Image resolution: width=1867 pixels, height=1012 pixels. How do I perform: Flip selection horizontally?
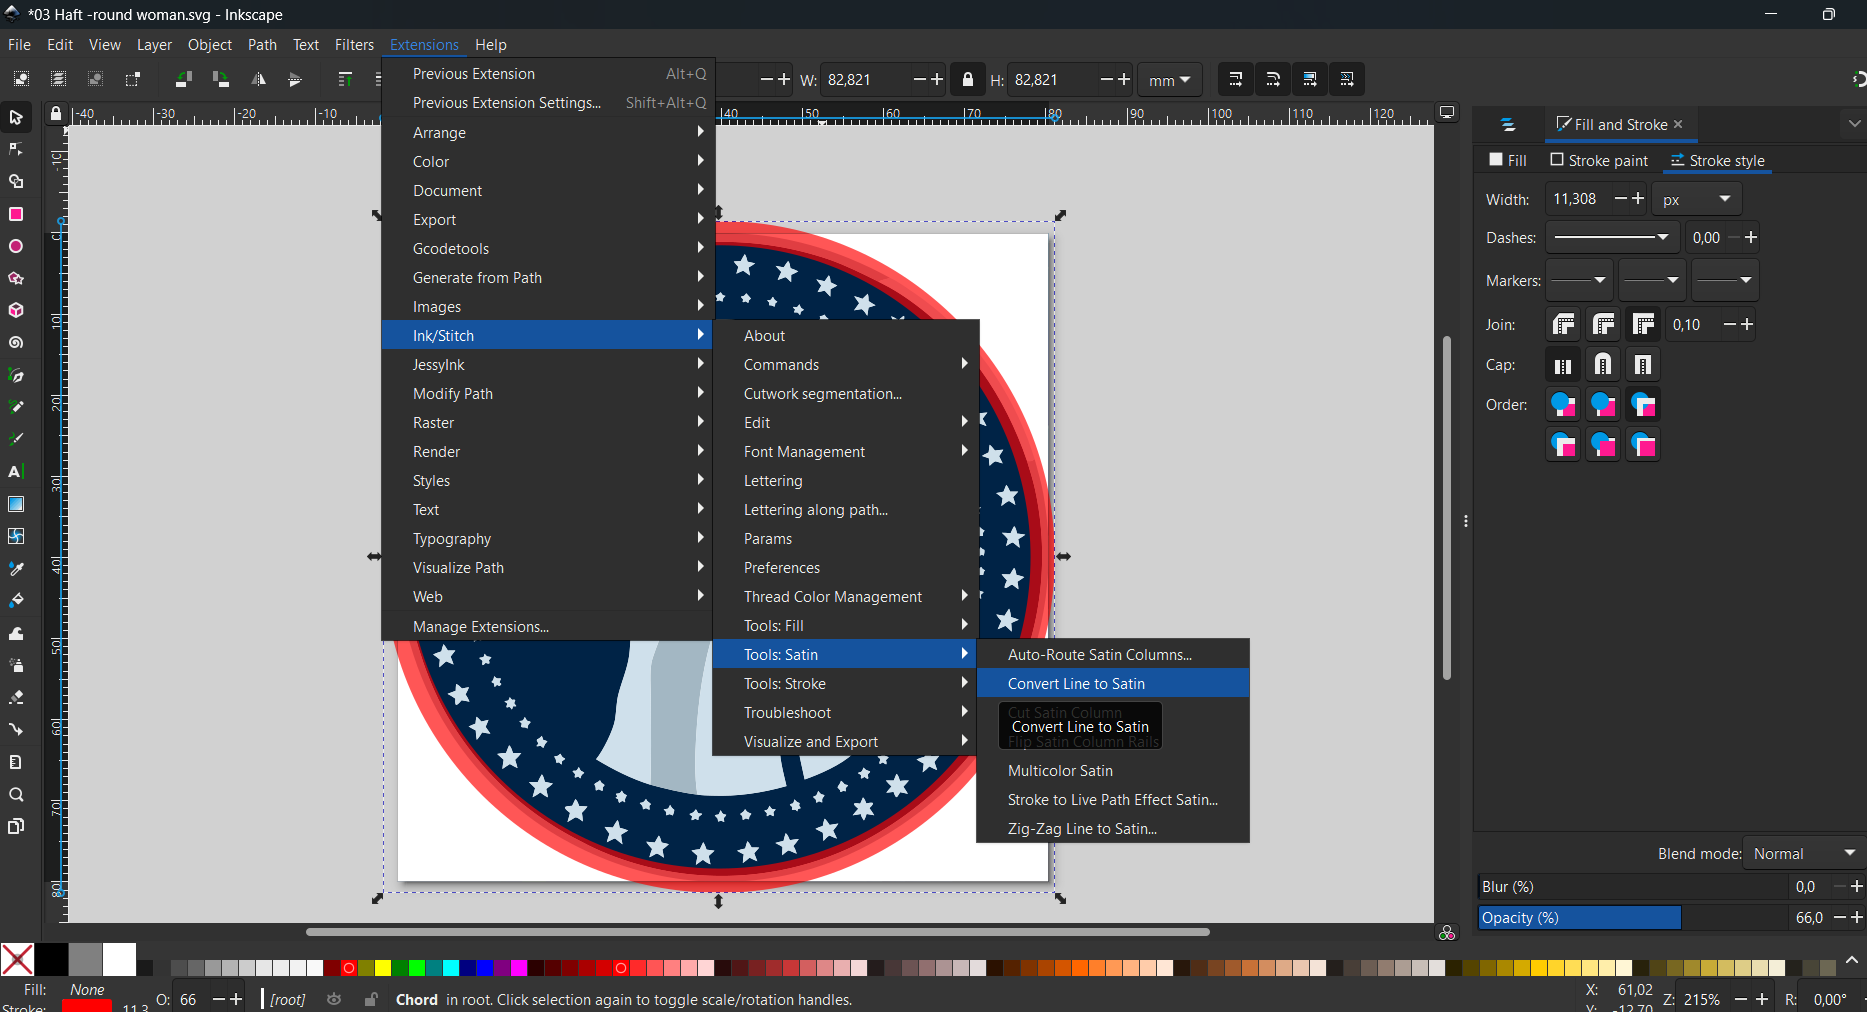click(258, 79)
